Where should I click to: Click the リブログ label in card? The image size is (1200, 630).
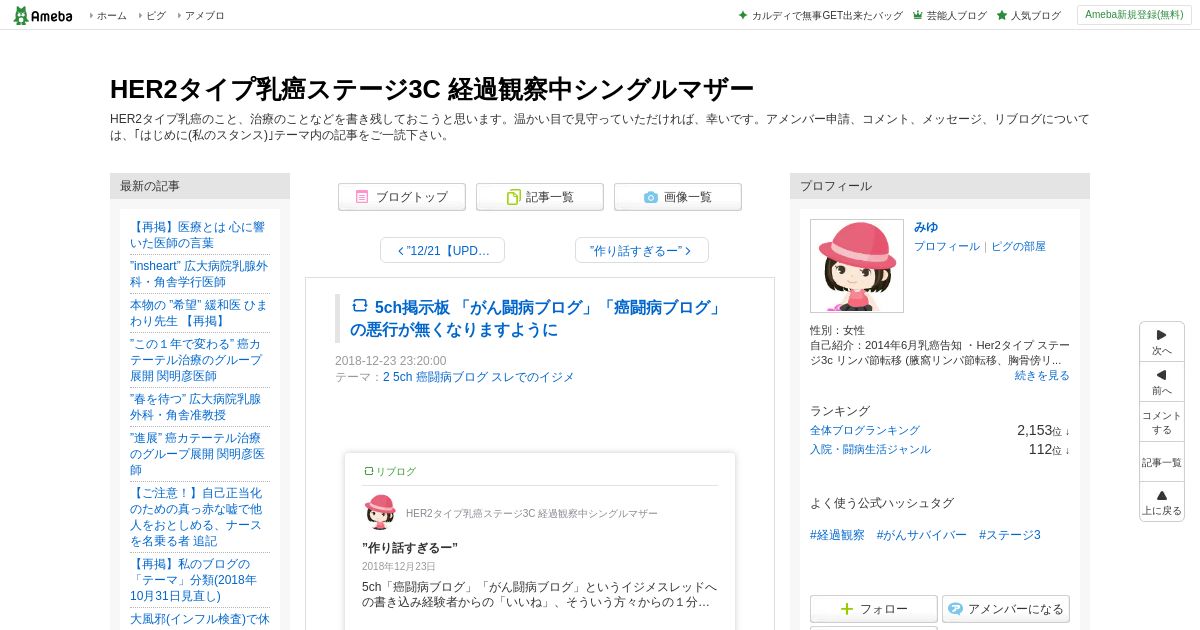(390, 471)
